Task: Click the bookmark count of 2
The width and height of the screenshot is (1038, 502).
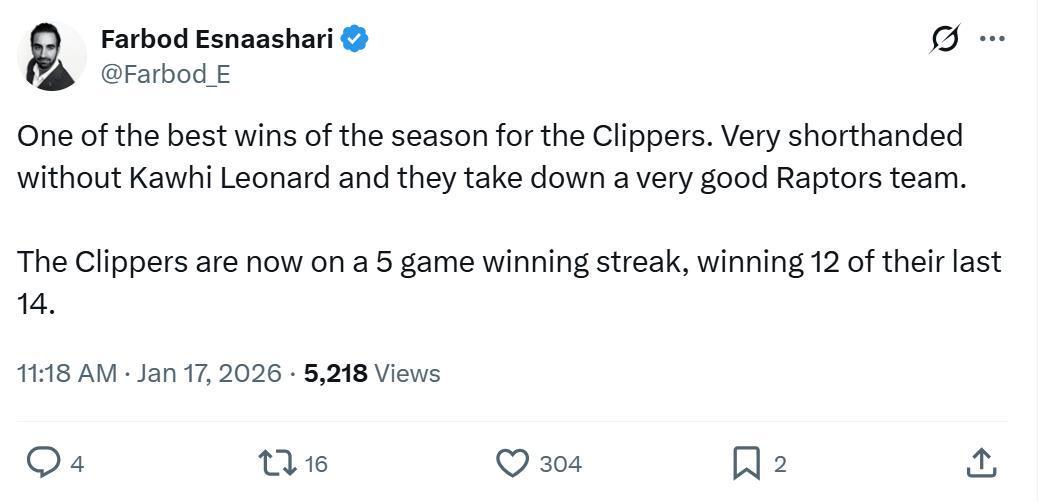Action: [780, 464]
